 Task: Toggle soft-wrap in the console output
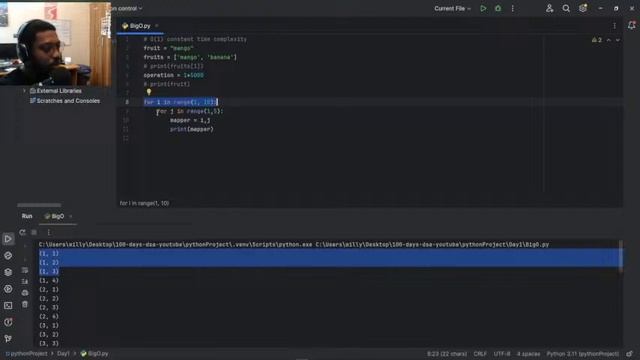point(25,270)
